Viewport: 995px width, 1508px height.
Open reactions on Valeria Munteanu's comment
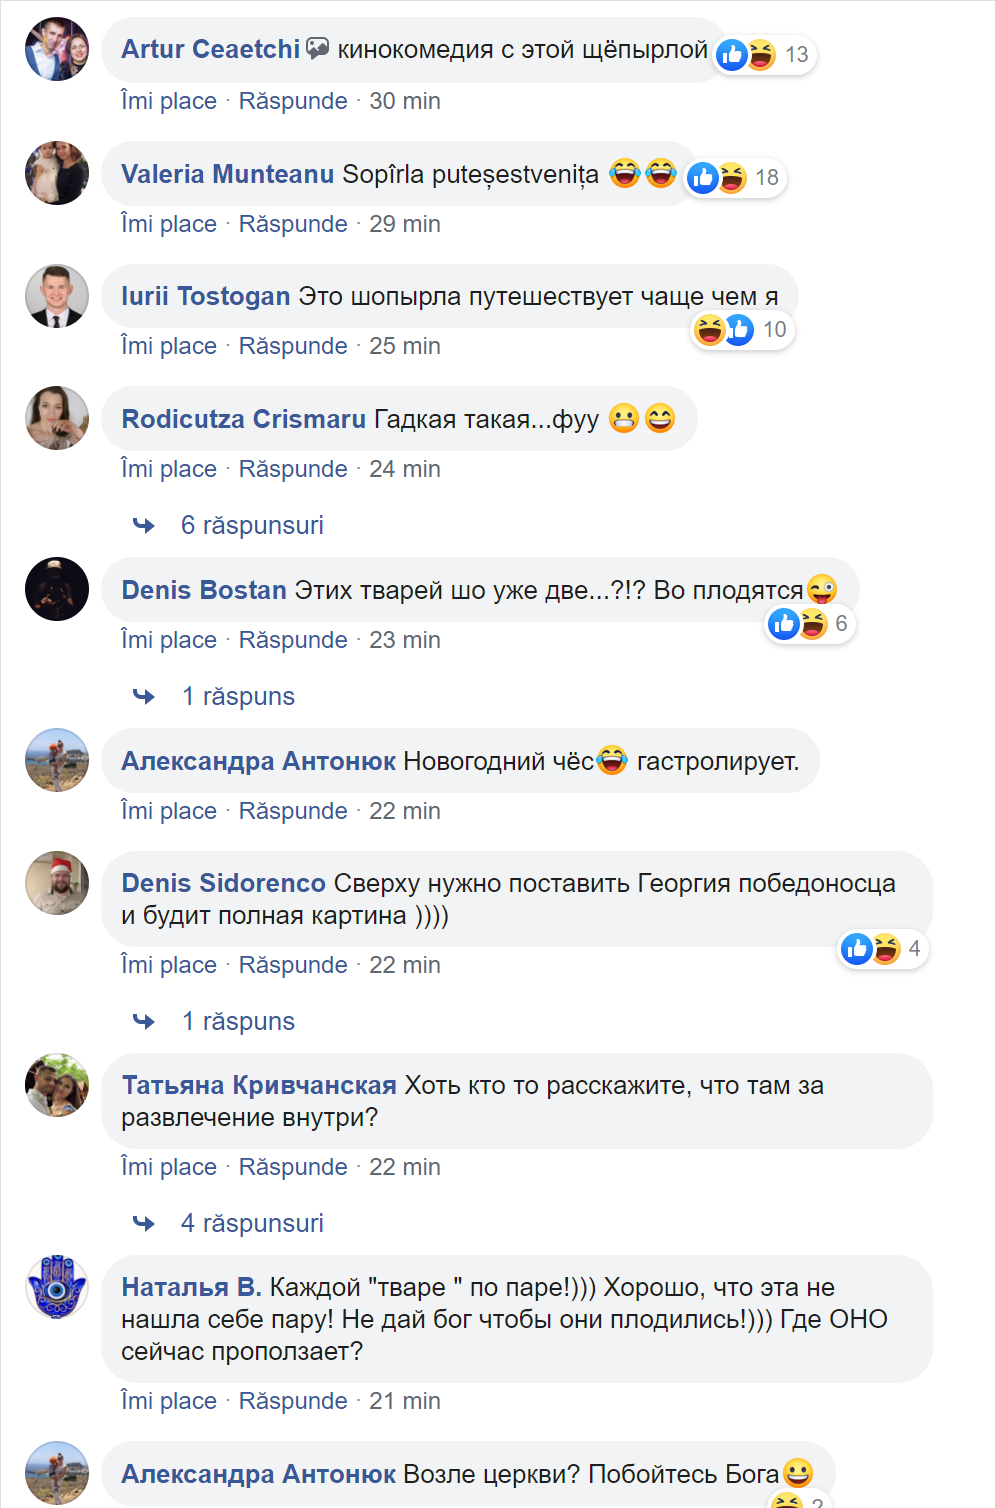click(734, 178)
